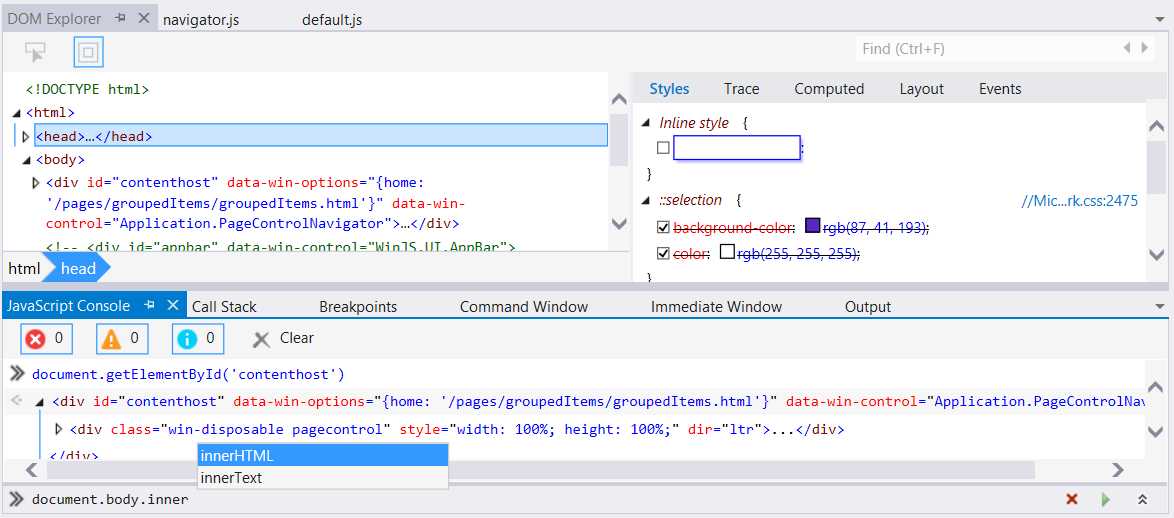Switch to the default.js tab

tap(332, 20)
